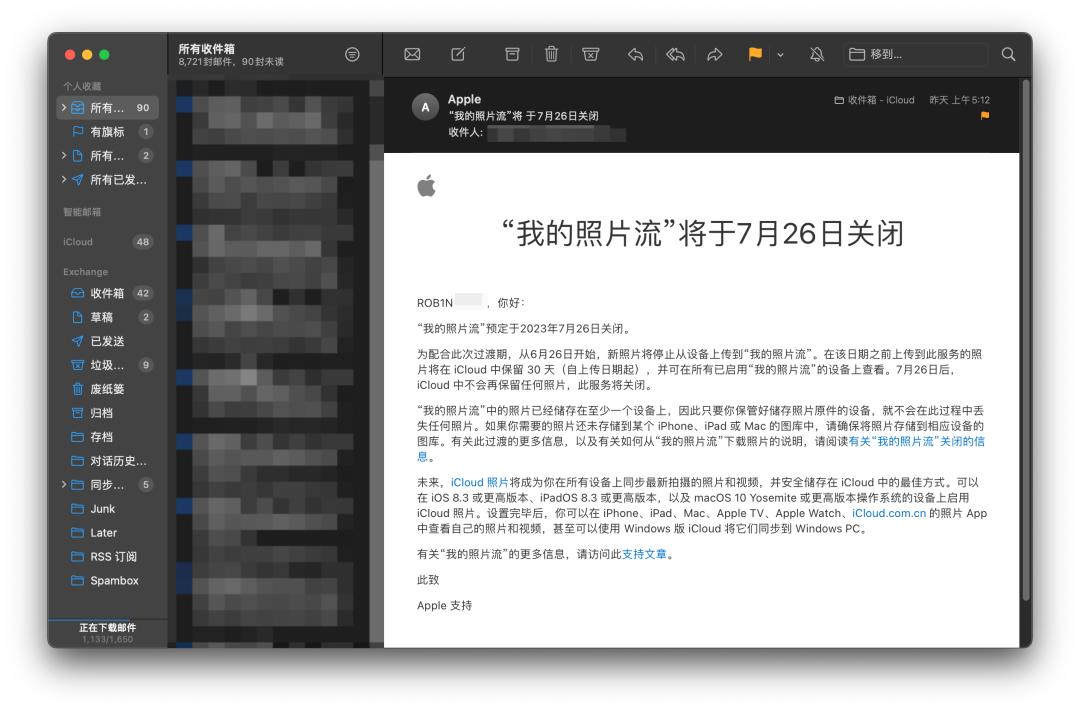Click the 所有收件箱 title
1080x711 pixels.
click(207, 49)
